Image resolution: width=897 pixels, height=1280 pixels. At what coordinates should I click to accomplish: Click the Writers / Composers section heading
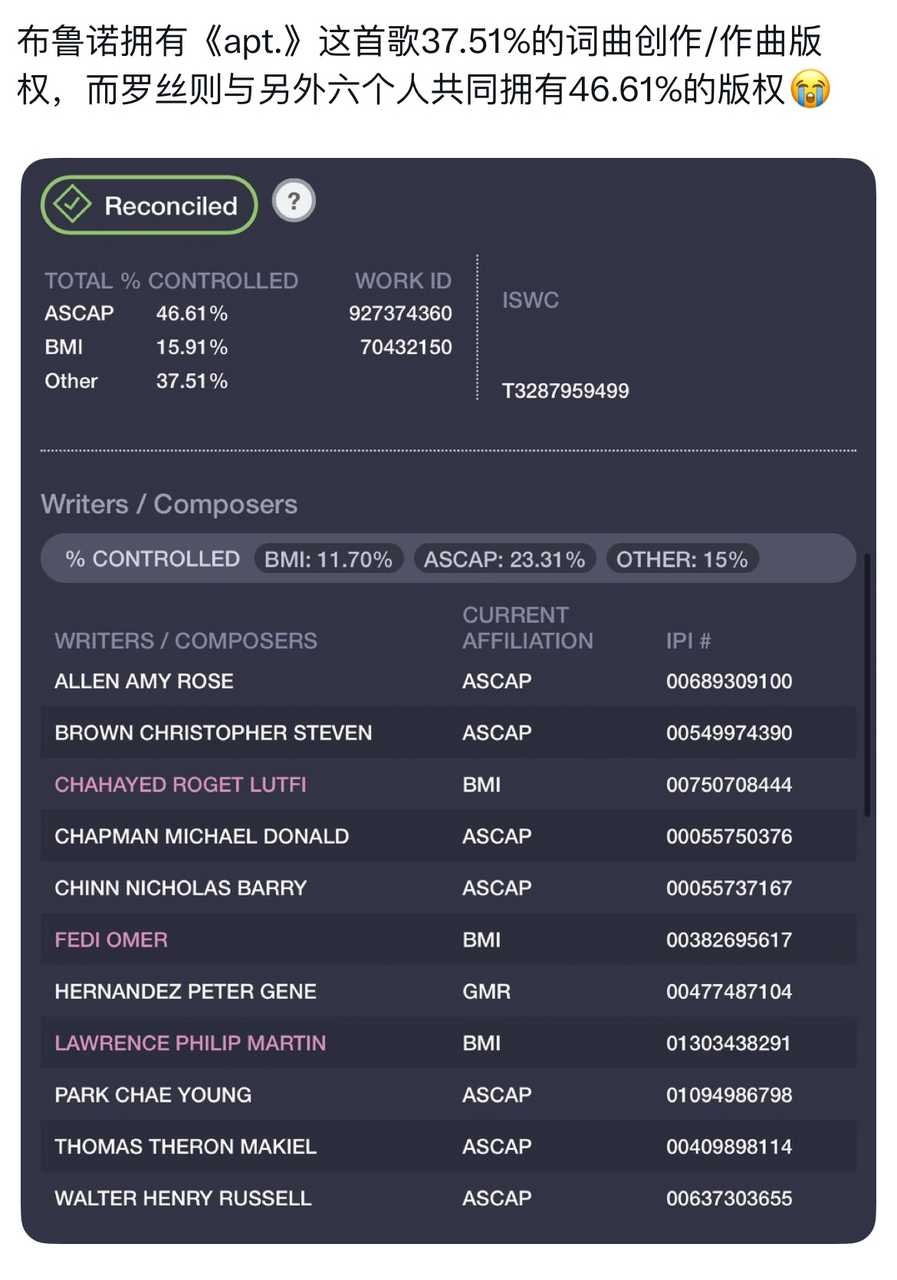(169, 504)
